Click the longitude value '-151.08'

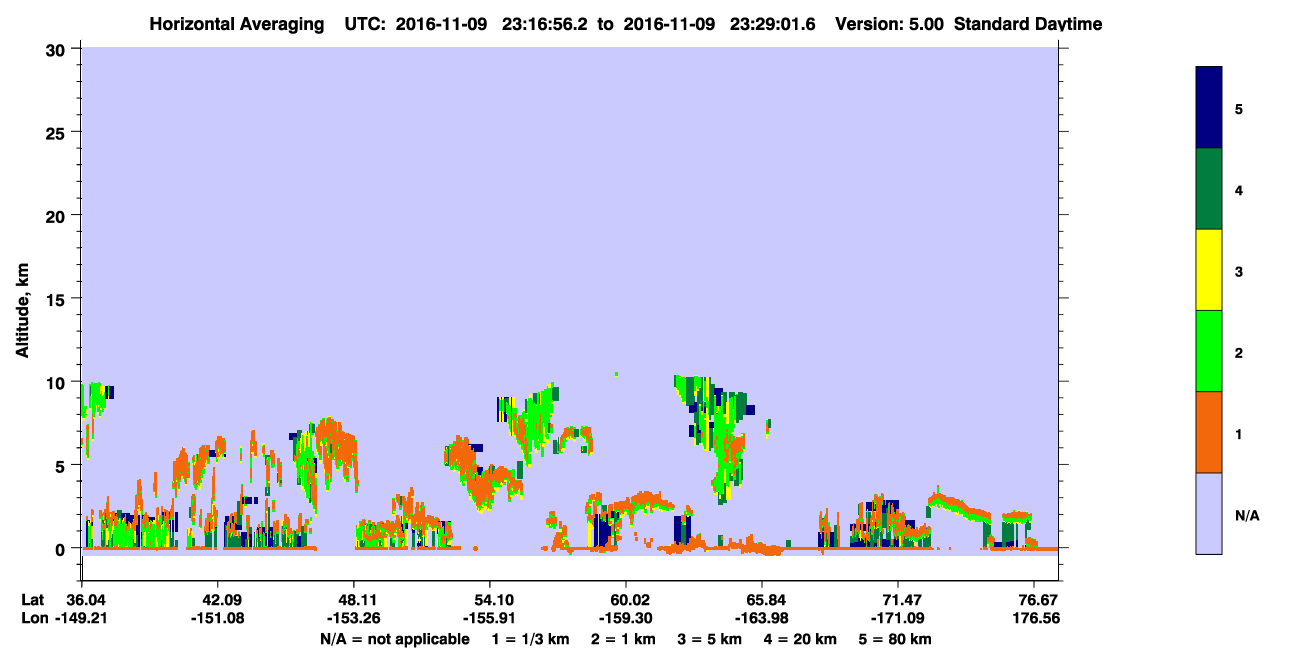(218, 618)
